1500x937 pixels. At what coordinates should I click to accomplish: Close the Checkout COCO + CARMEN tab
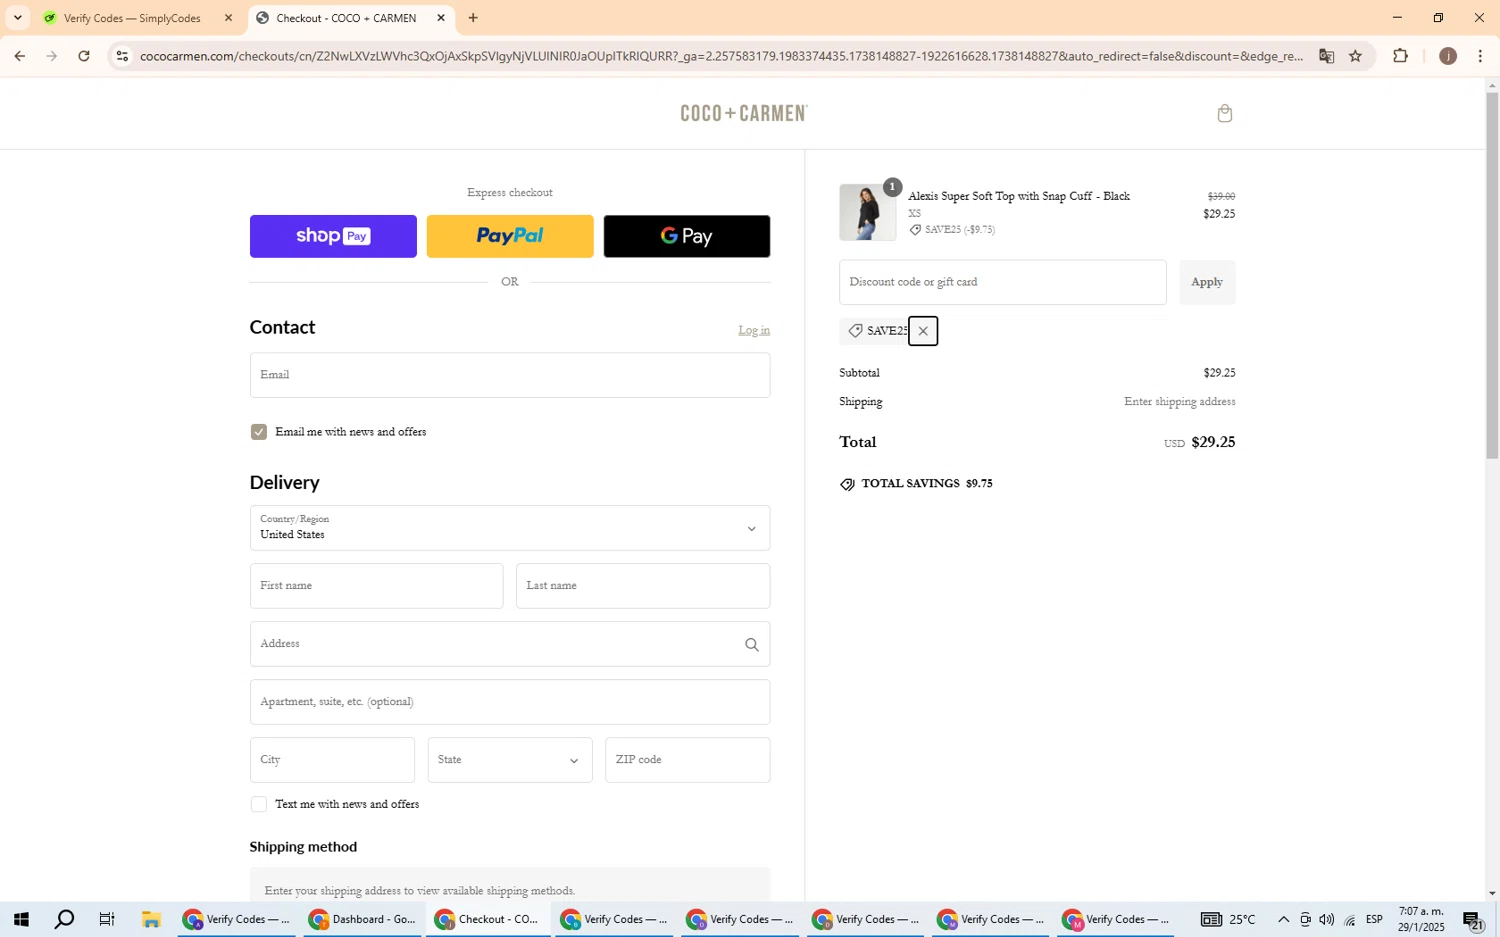(441, 18)
